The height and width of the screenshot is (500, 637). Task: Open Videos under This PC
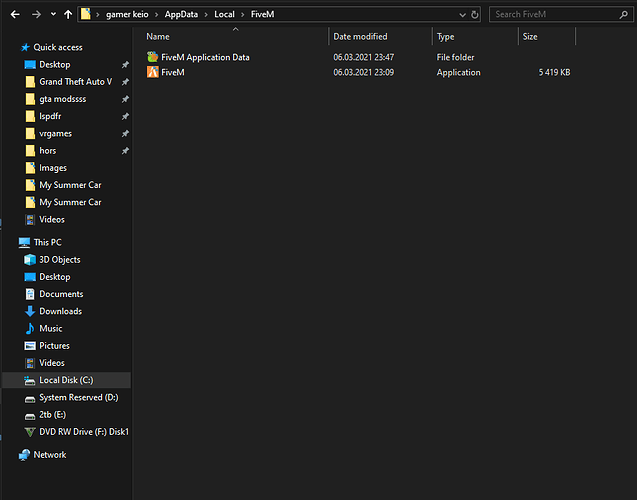point(52,363)
